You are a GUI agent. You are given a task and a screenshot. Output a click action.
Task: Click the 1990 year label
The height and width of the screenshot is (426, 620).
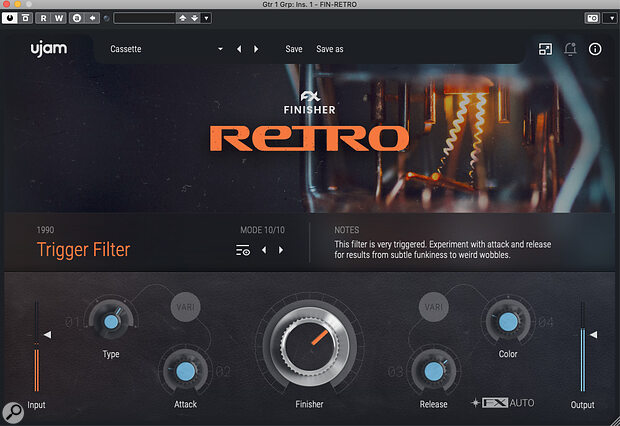(x=45, y=230)
